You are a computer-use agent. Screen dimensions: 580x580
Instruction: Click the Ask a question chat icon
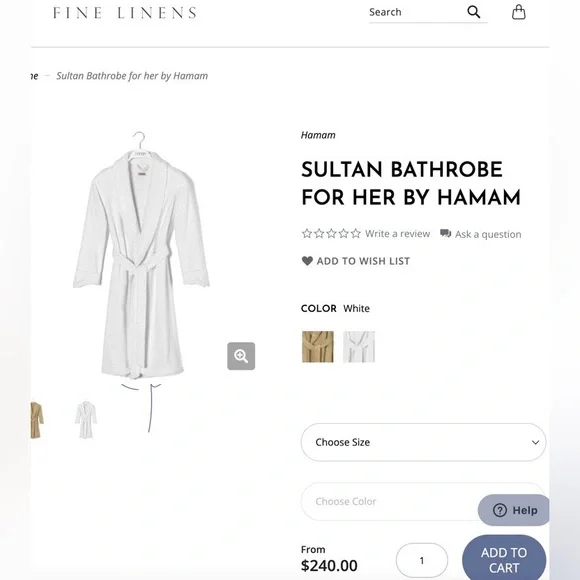tap(445, 233)
